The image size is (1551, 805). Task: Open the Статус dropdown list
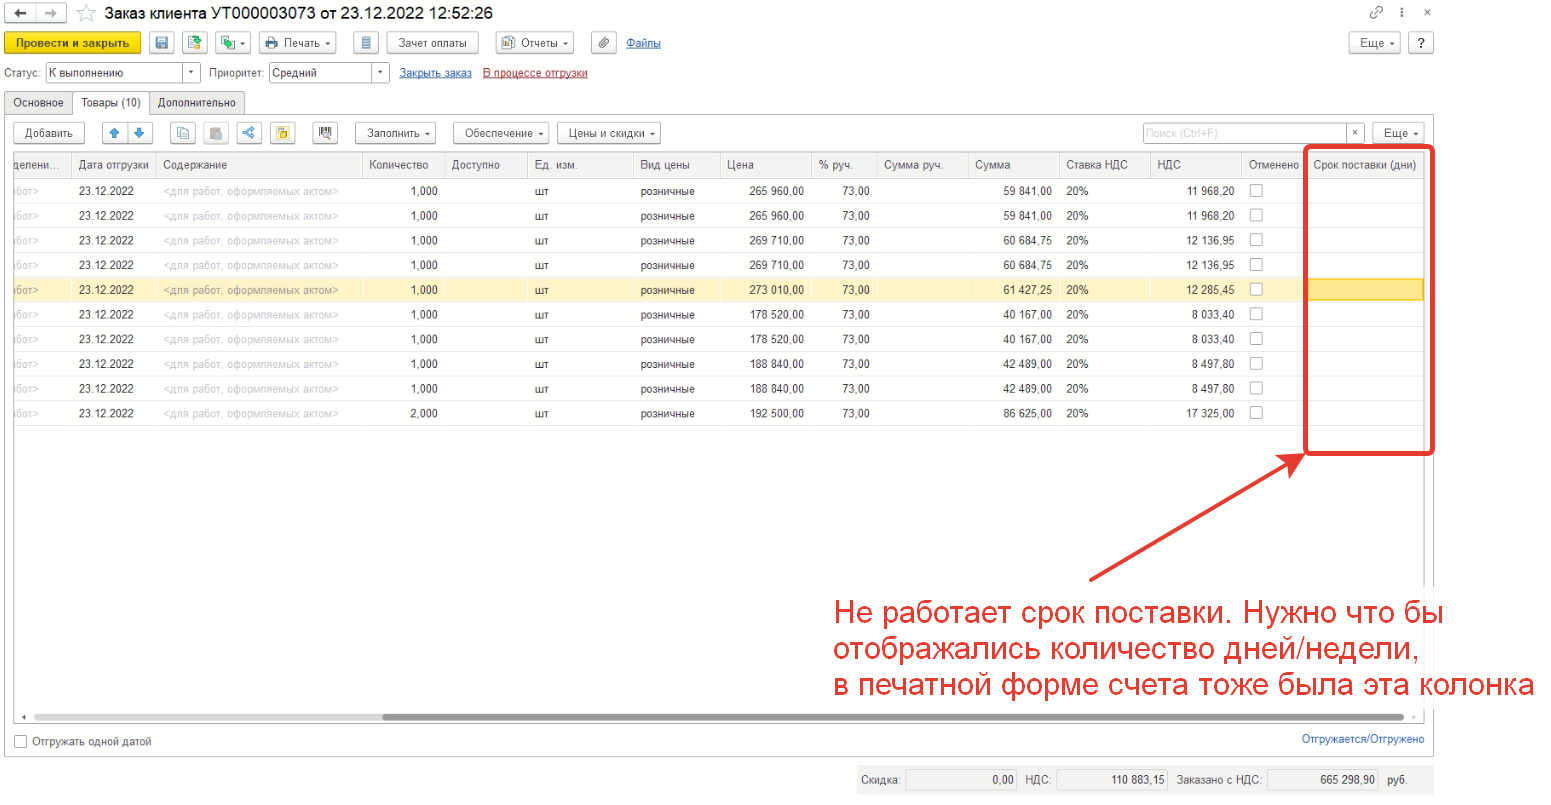191,73
